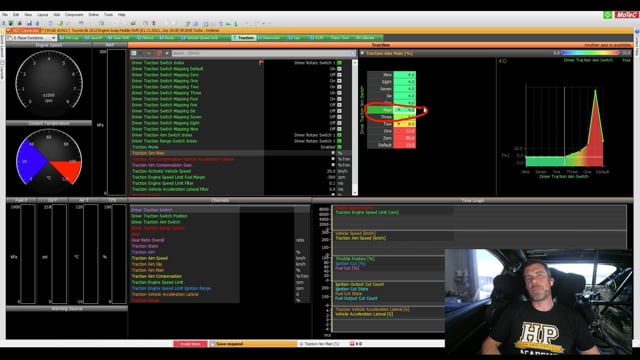The width and height of the screenshot is (640, 360).
Task: Select Driver Traction Aim Switch channel
Action: [156, 222]
